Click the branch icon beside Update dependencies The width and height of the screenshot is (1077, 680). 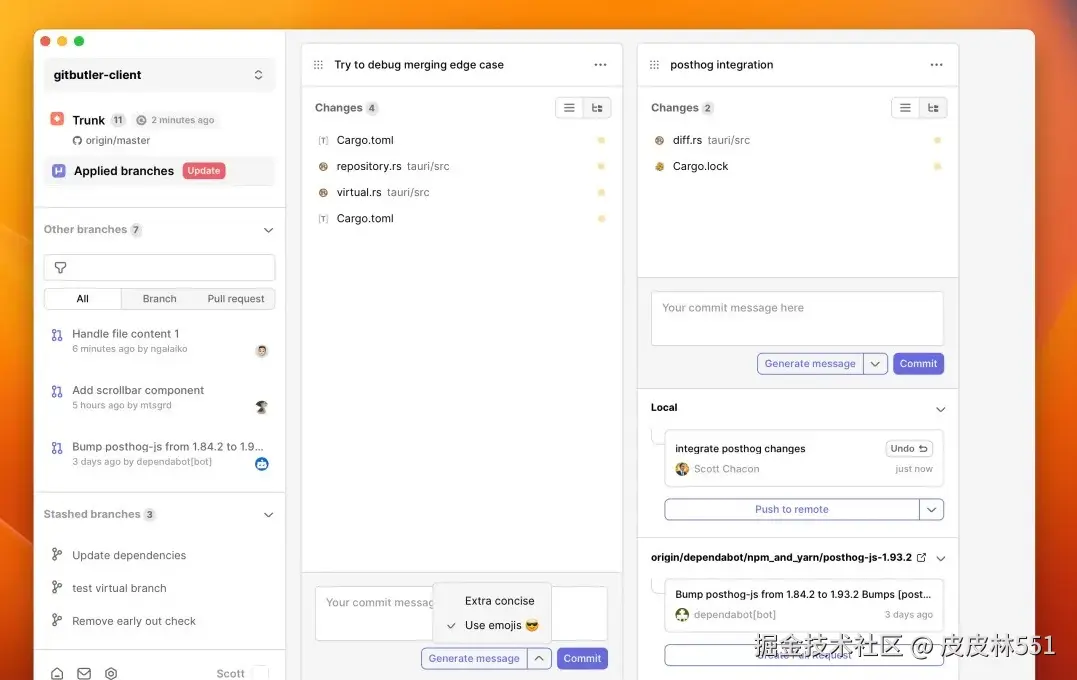point(57,554)
